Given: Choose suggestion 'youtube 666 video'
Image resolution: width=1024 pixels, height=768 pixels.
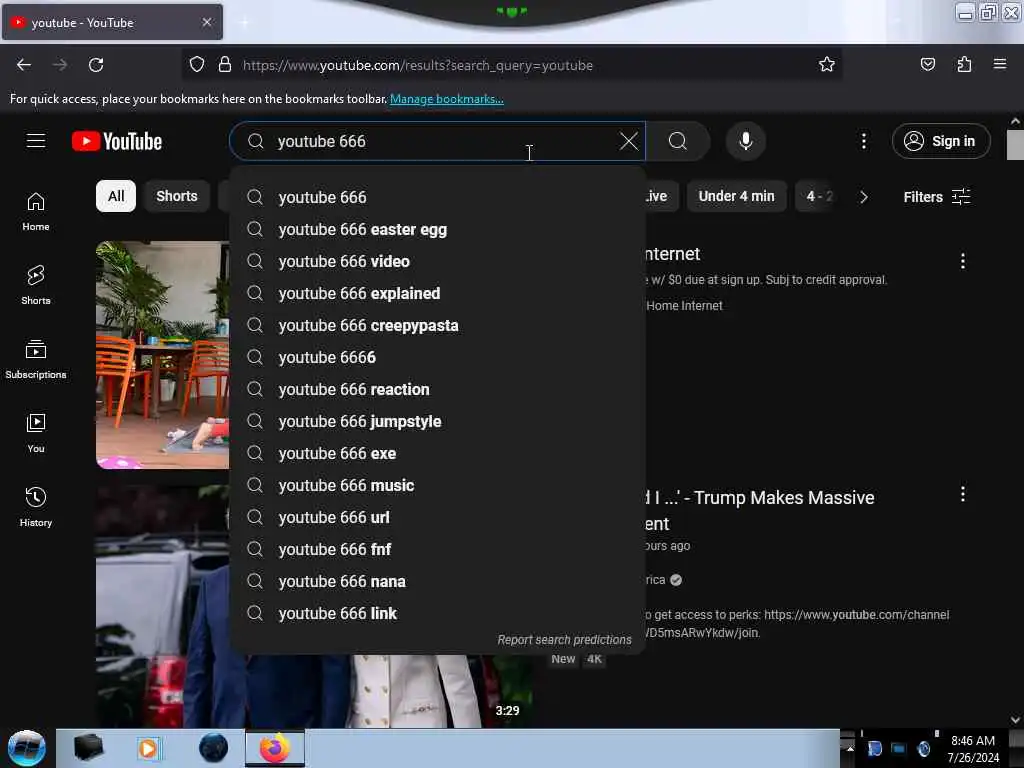Looking at the screenshot, I should click(x=437, y=261).
